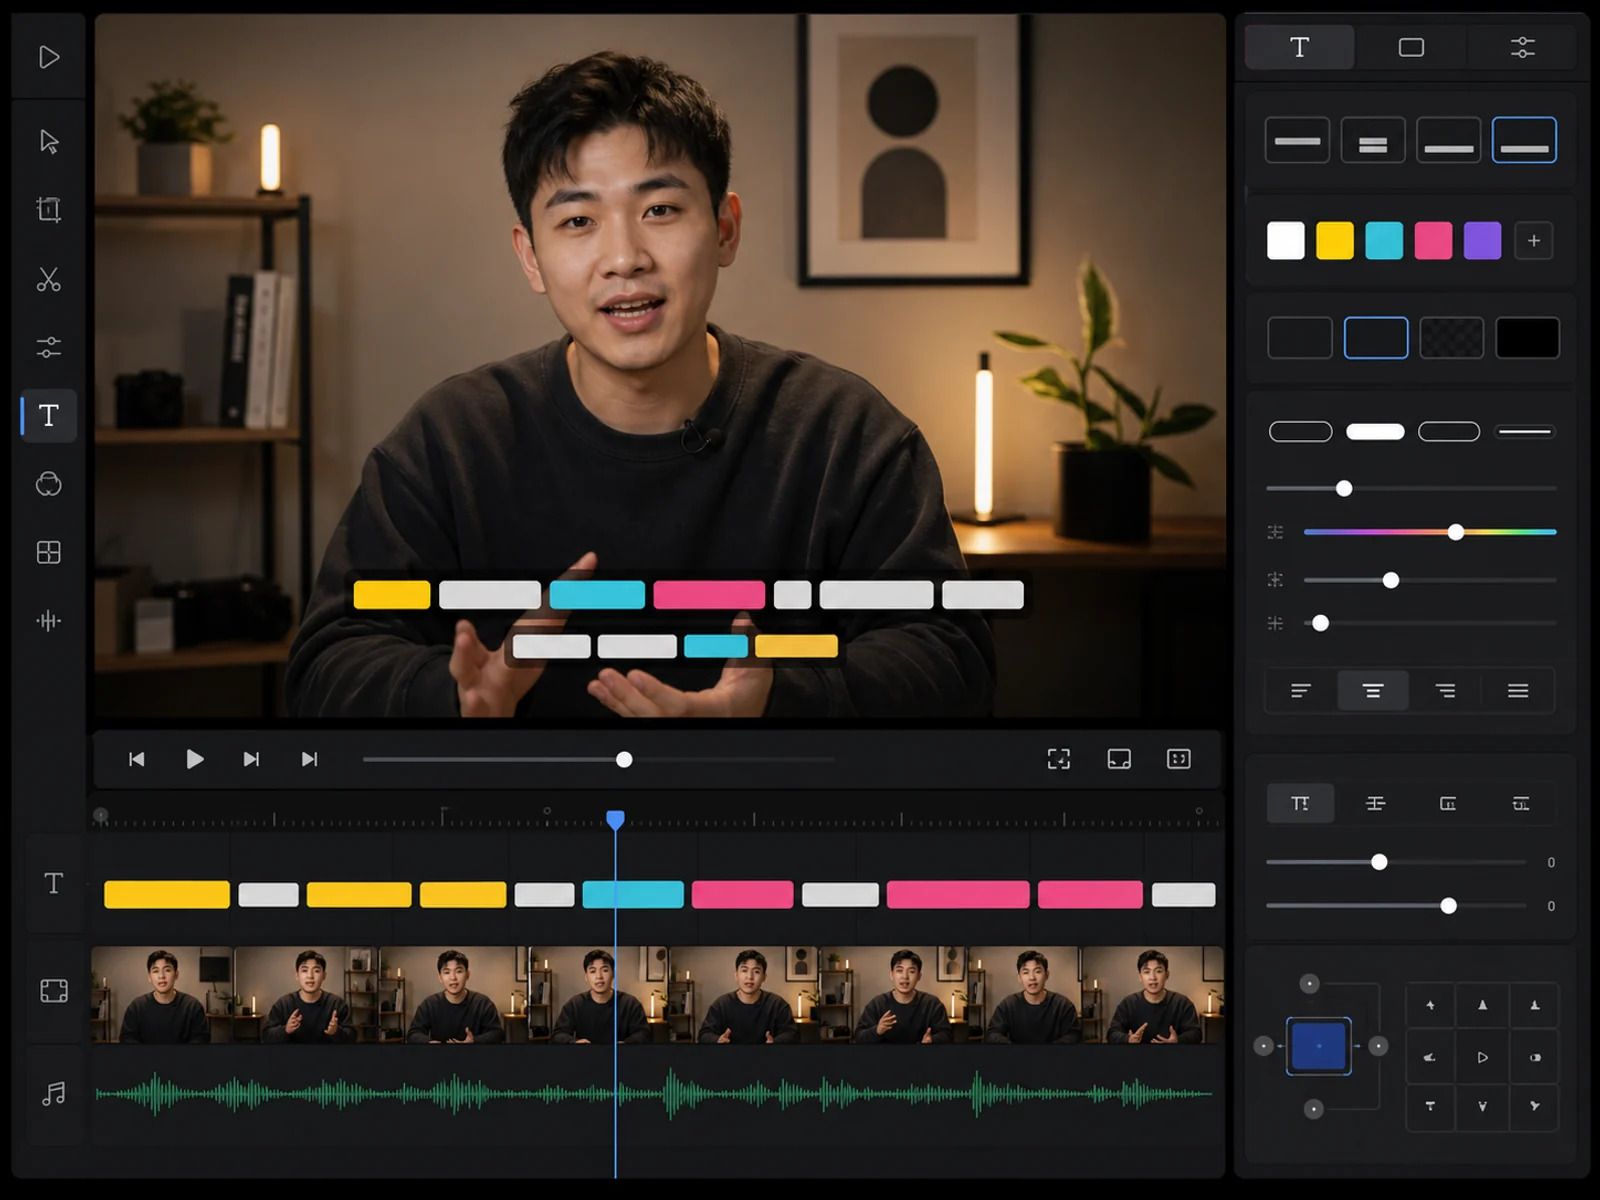Click the right handle of the anchor widget
The image size is (1600, 1200).
[x=1378, y=1046]
